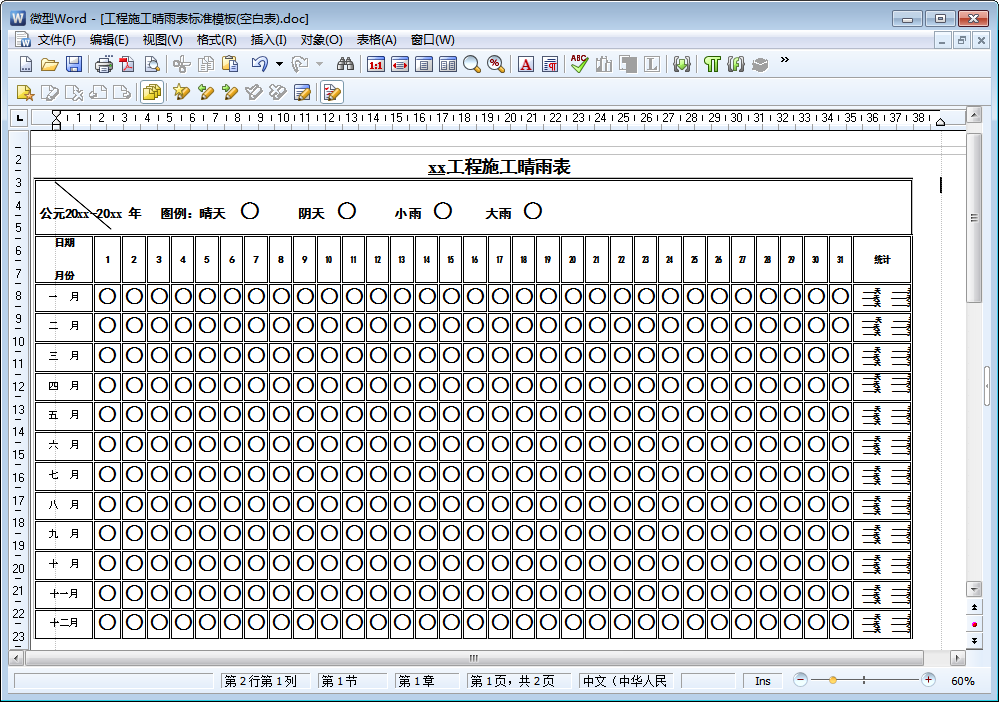The image size is (999, 702).
Task: Click the window with pencil icon
Action: pos(302,93)
